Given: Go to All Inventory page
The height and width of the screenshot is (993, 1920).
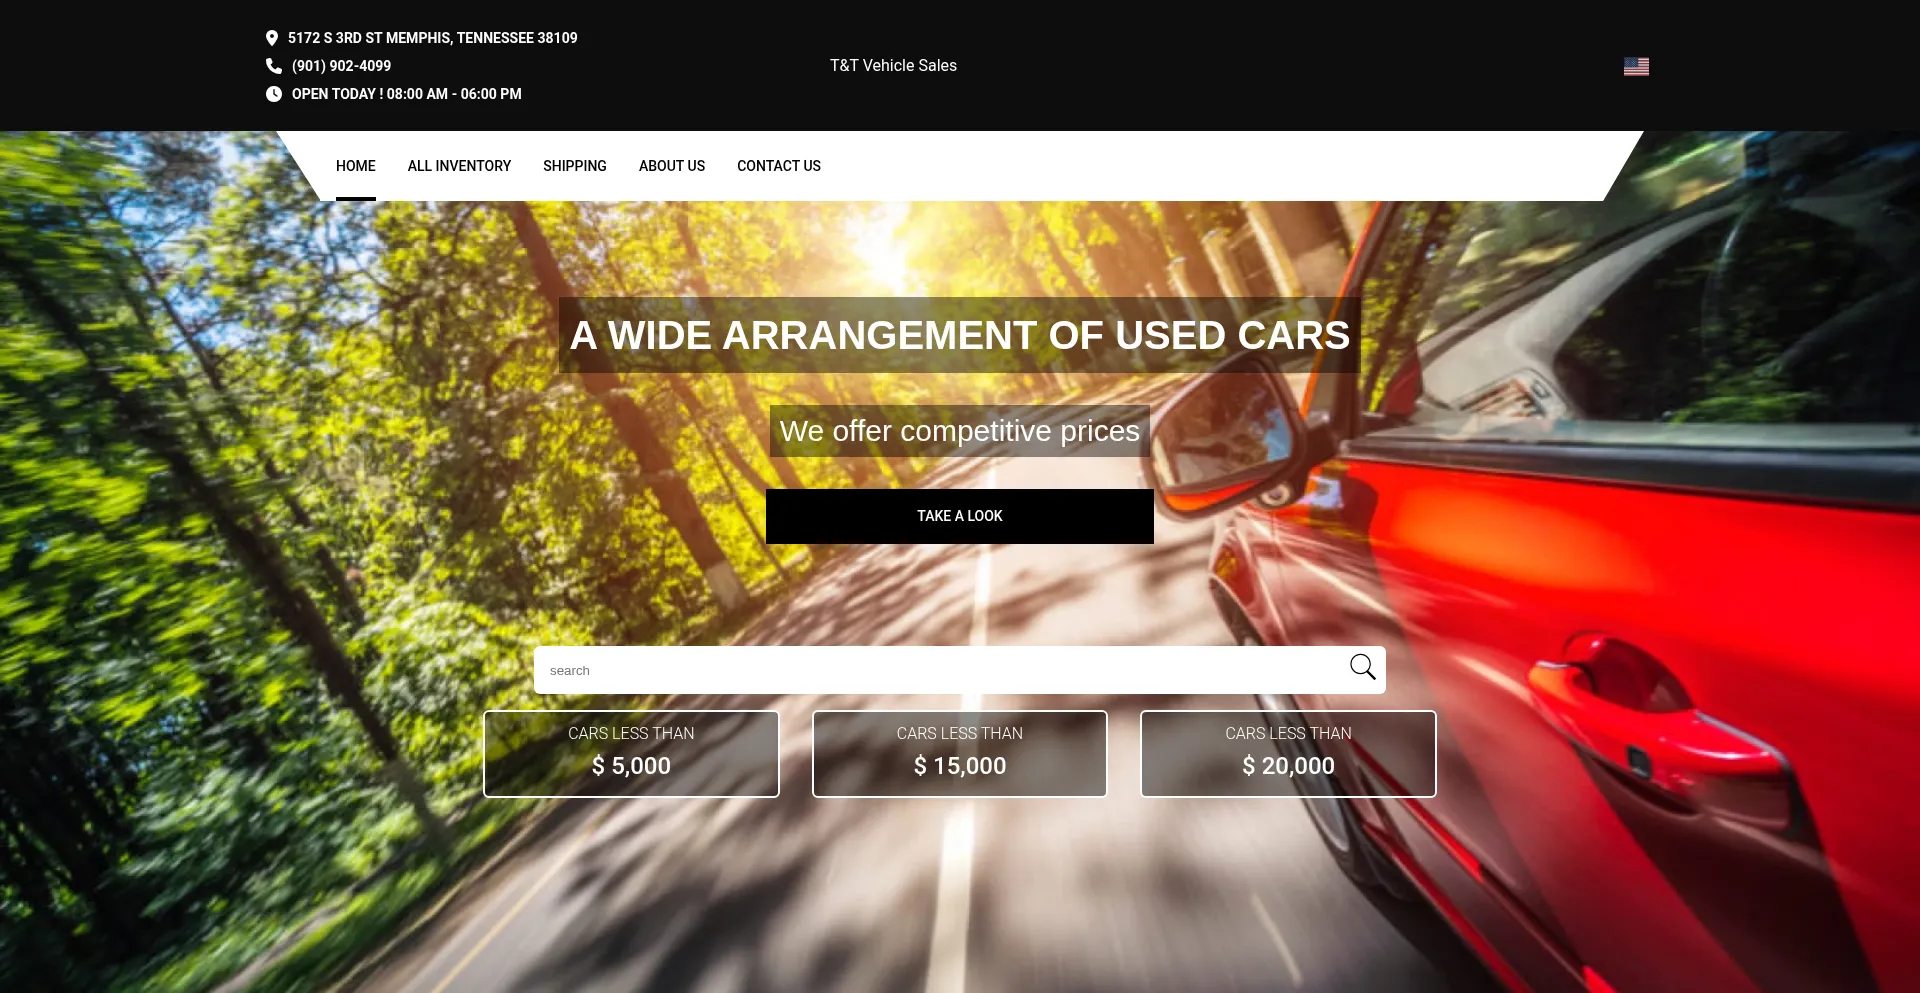Looking at the screenshot, I should (459, 166).
